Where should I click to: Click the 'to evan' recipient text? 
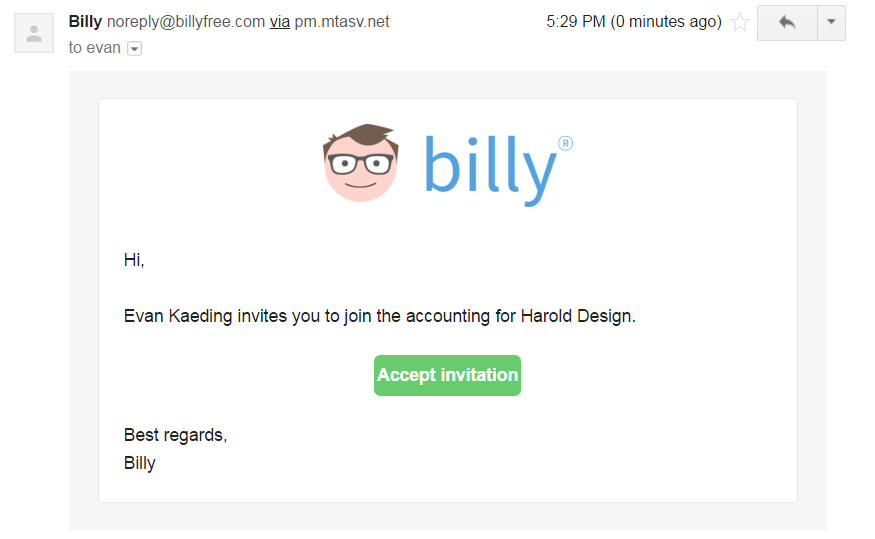click(x=94, y=48)
